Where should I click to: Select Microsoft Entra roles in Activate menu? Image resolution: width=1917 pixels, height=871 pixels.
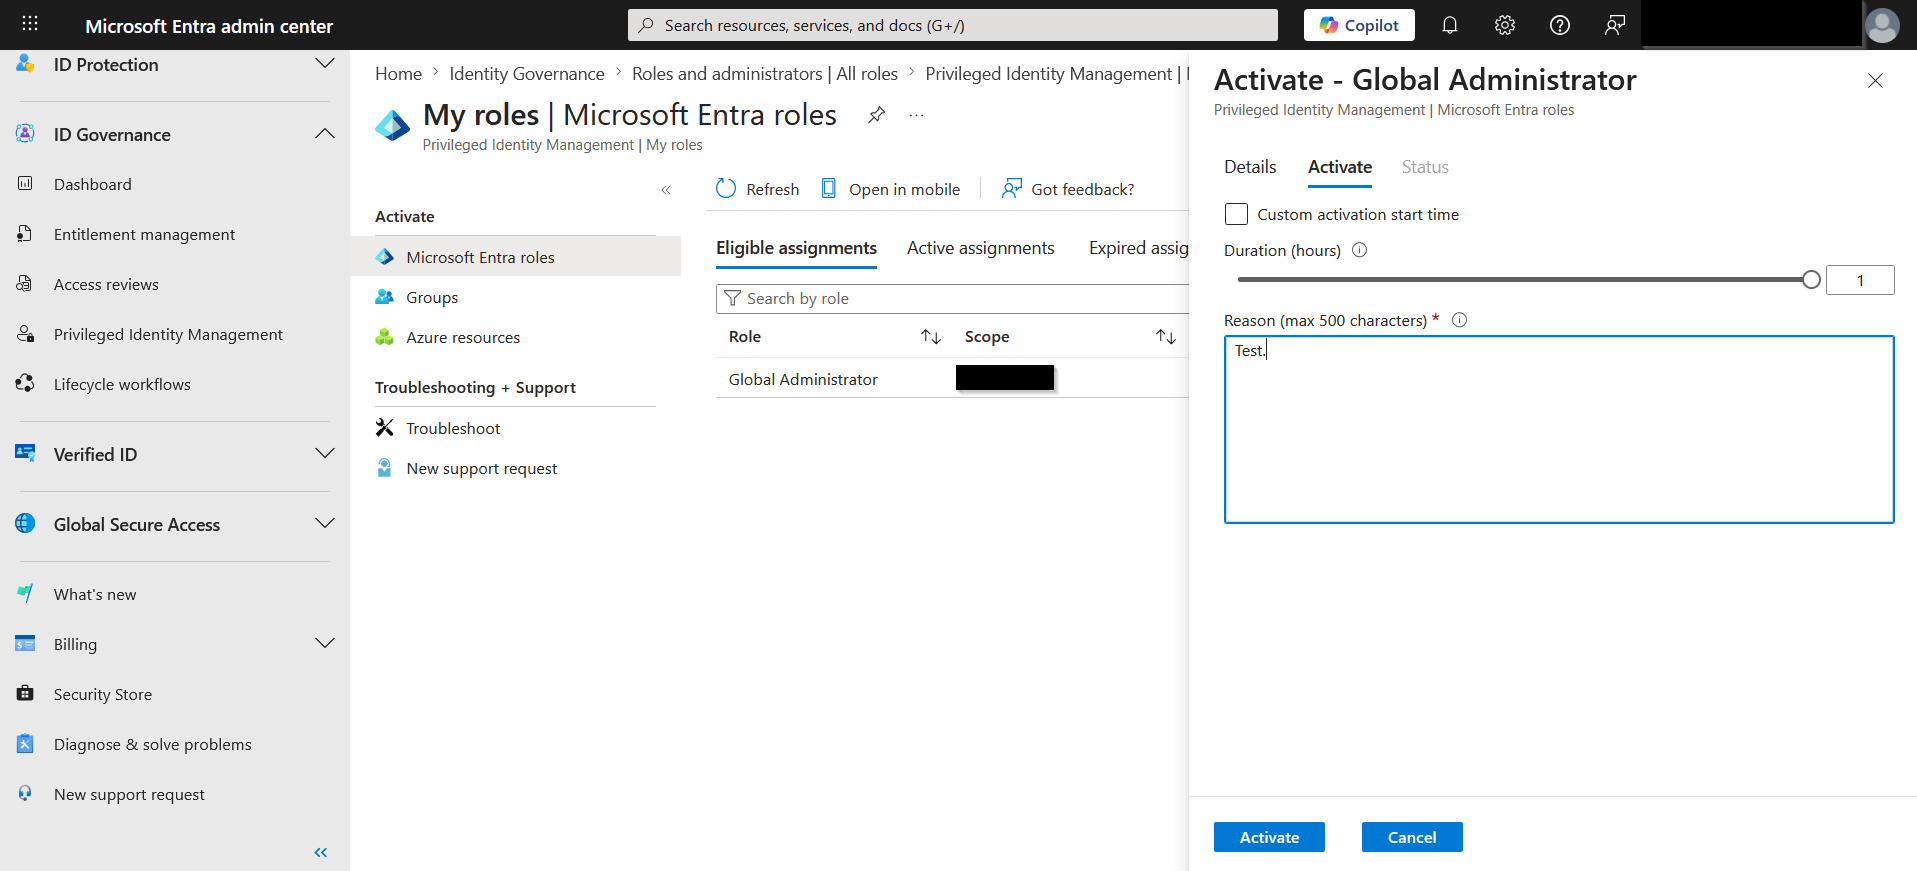pyautogui.click(x=515, y=257)
